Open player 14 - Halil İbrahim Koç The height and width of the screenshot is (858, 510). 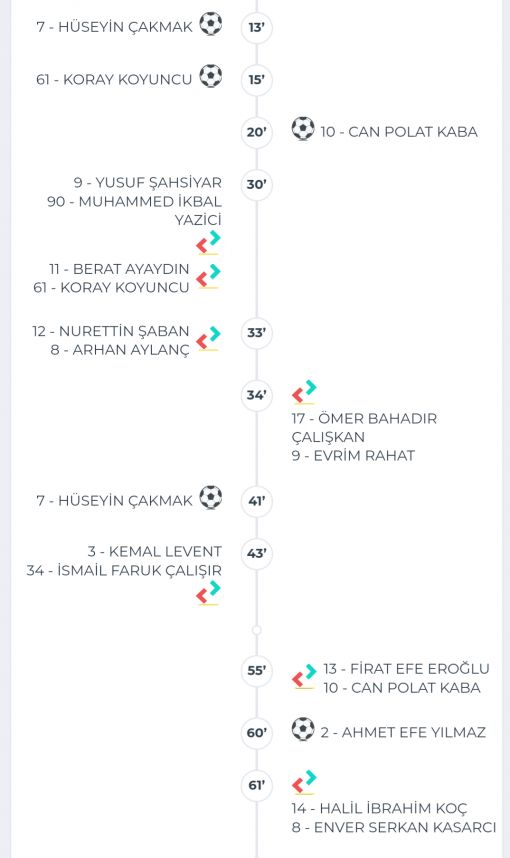tap(380, 808)
